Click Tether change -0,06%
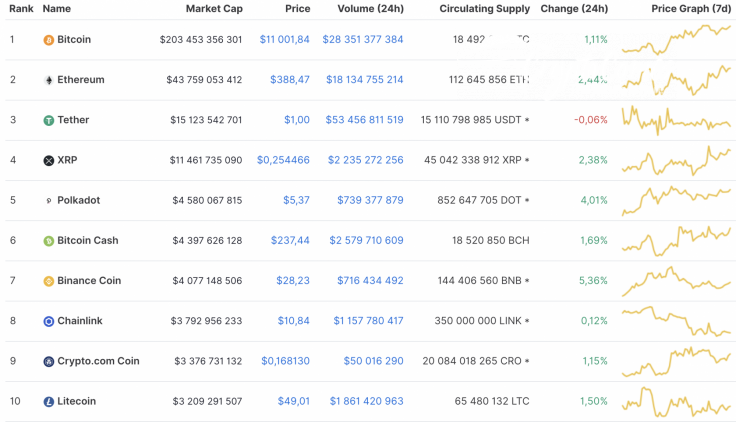This screenshot has width=736, height=422. tap(591, 120)
